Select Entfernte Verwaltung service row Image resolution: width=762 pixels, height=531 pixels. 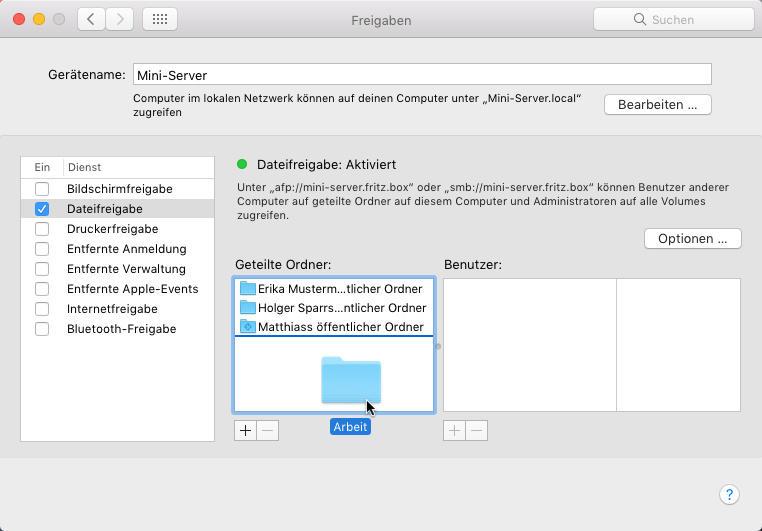[118, 269]
